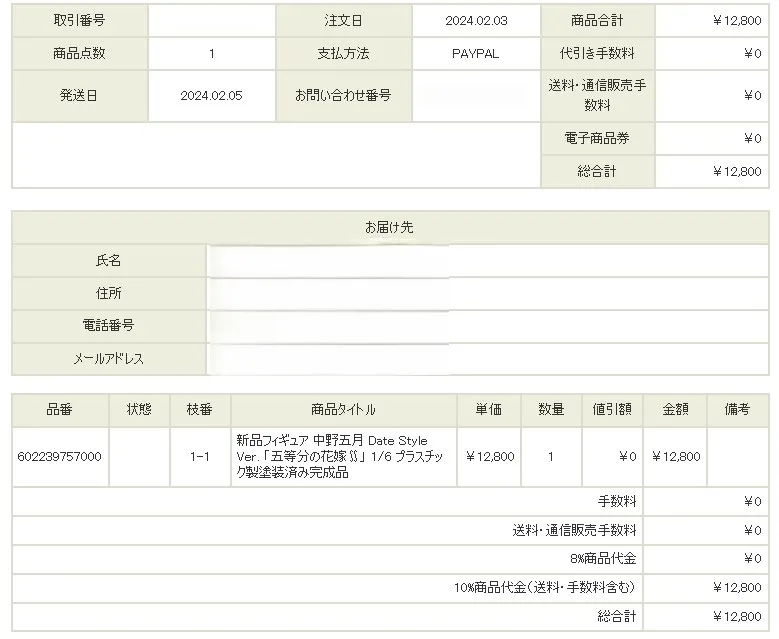Click the 支払方法 label
This screenshot has height=639, width=779.
point(343,53)
